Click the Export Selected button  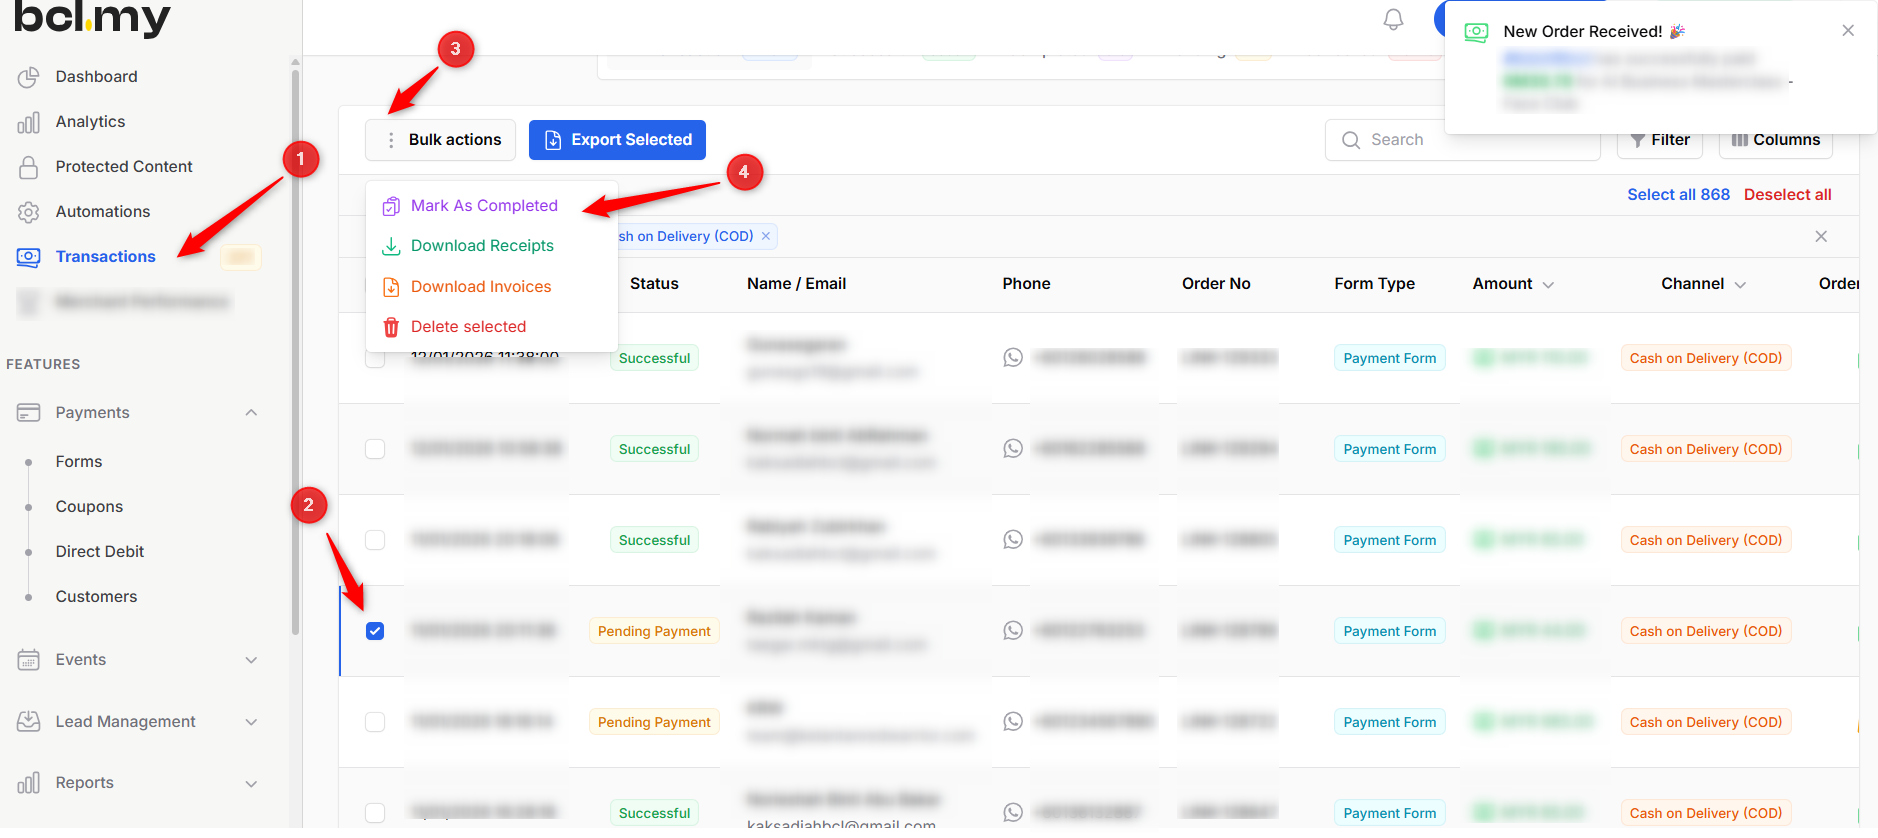pos(617,140)
